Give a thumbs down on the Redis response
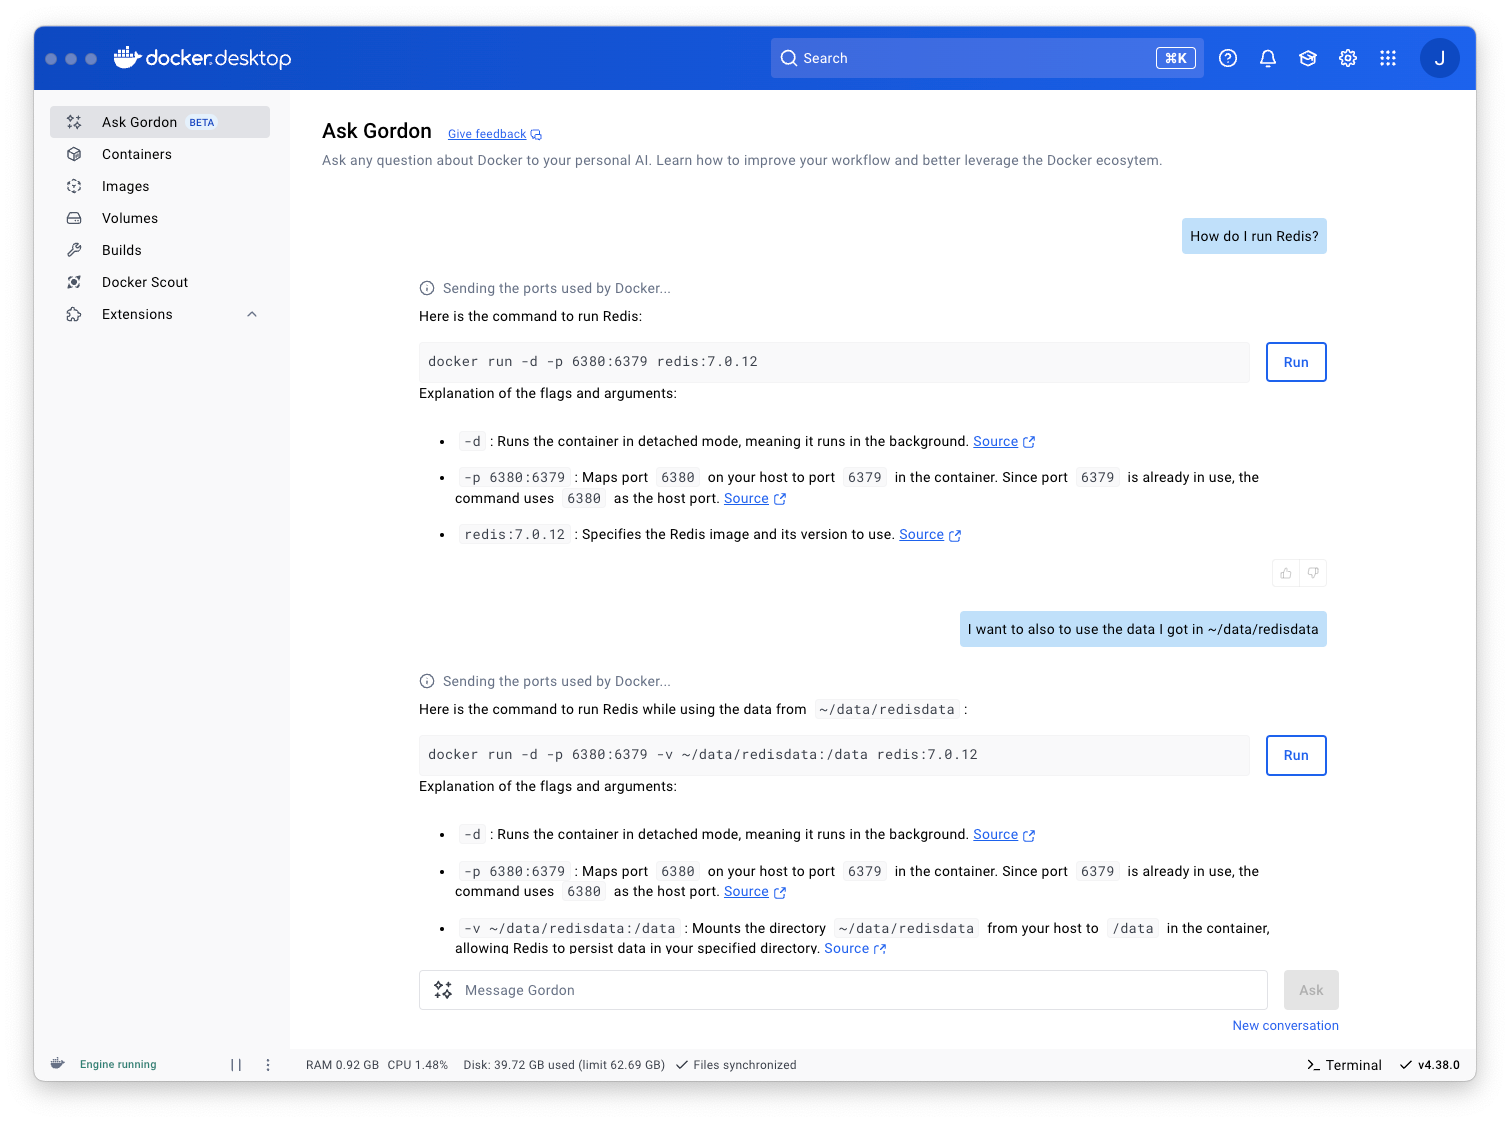Screen dimensions: 1510x1123 [1313, 572]
